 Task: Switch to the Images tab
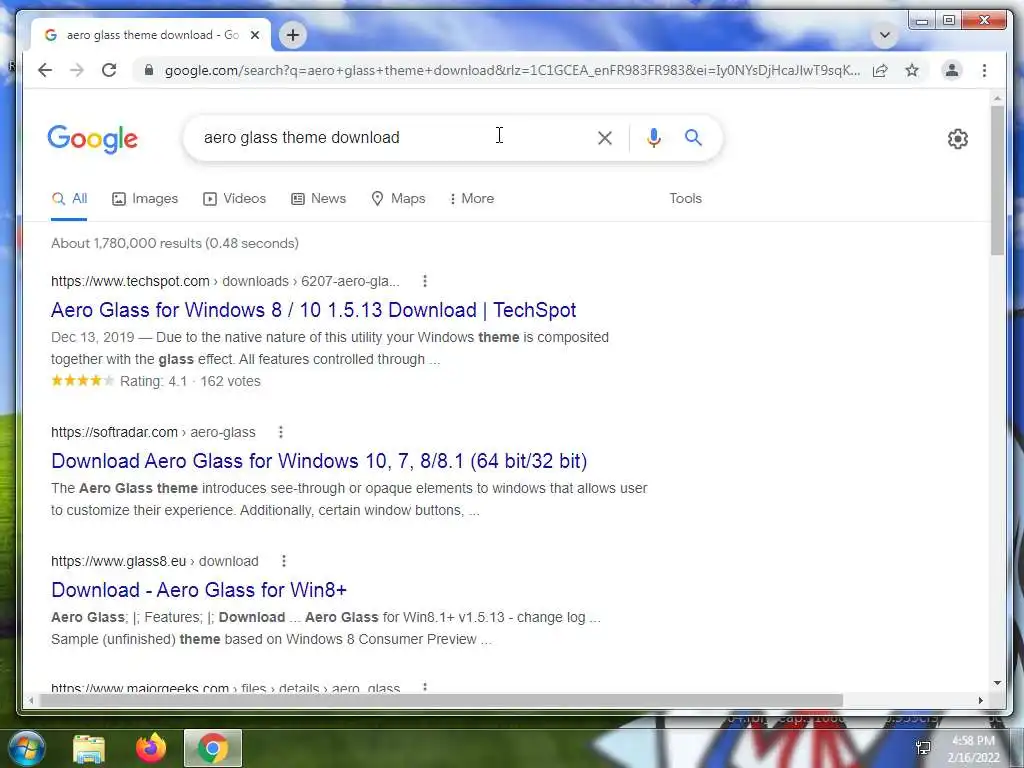pos(145,199)
